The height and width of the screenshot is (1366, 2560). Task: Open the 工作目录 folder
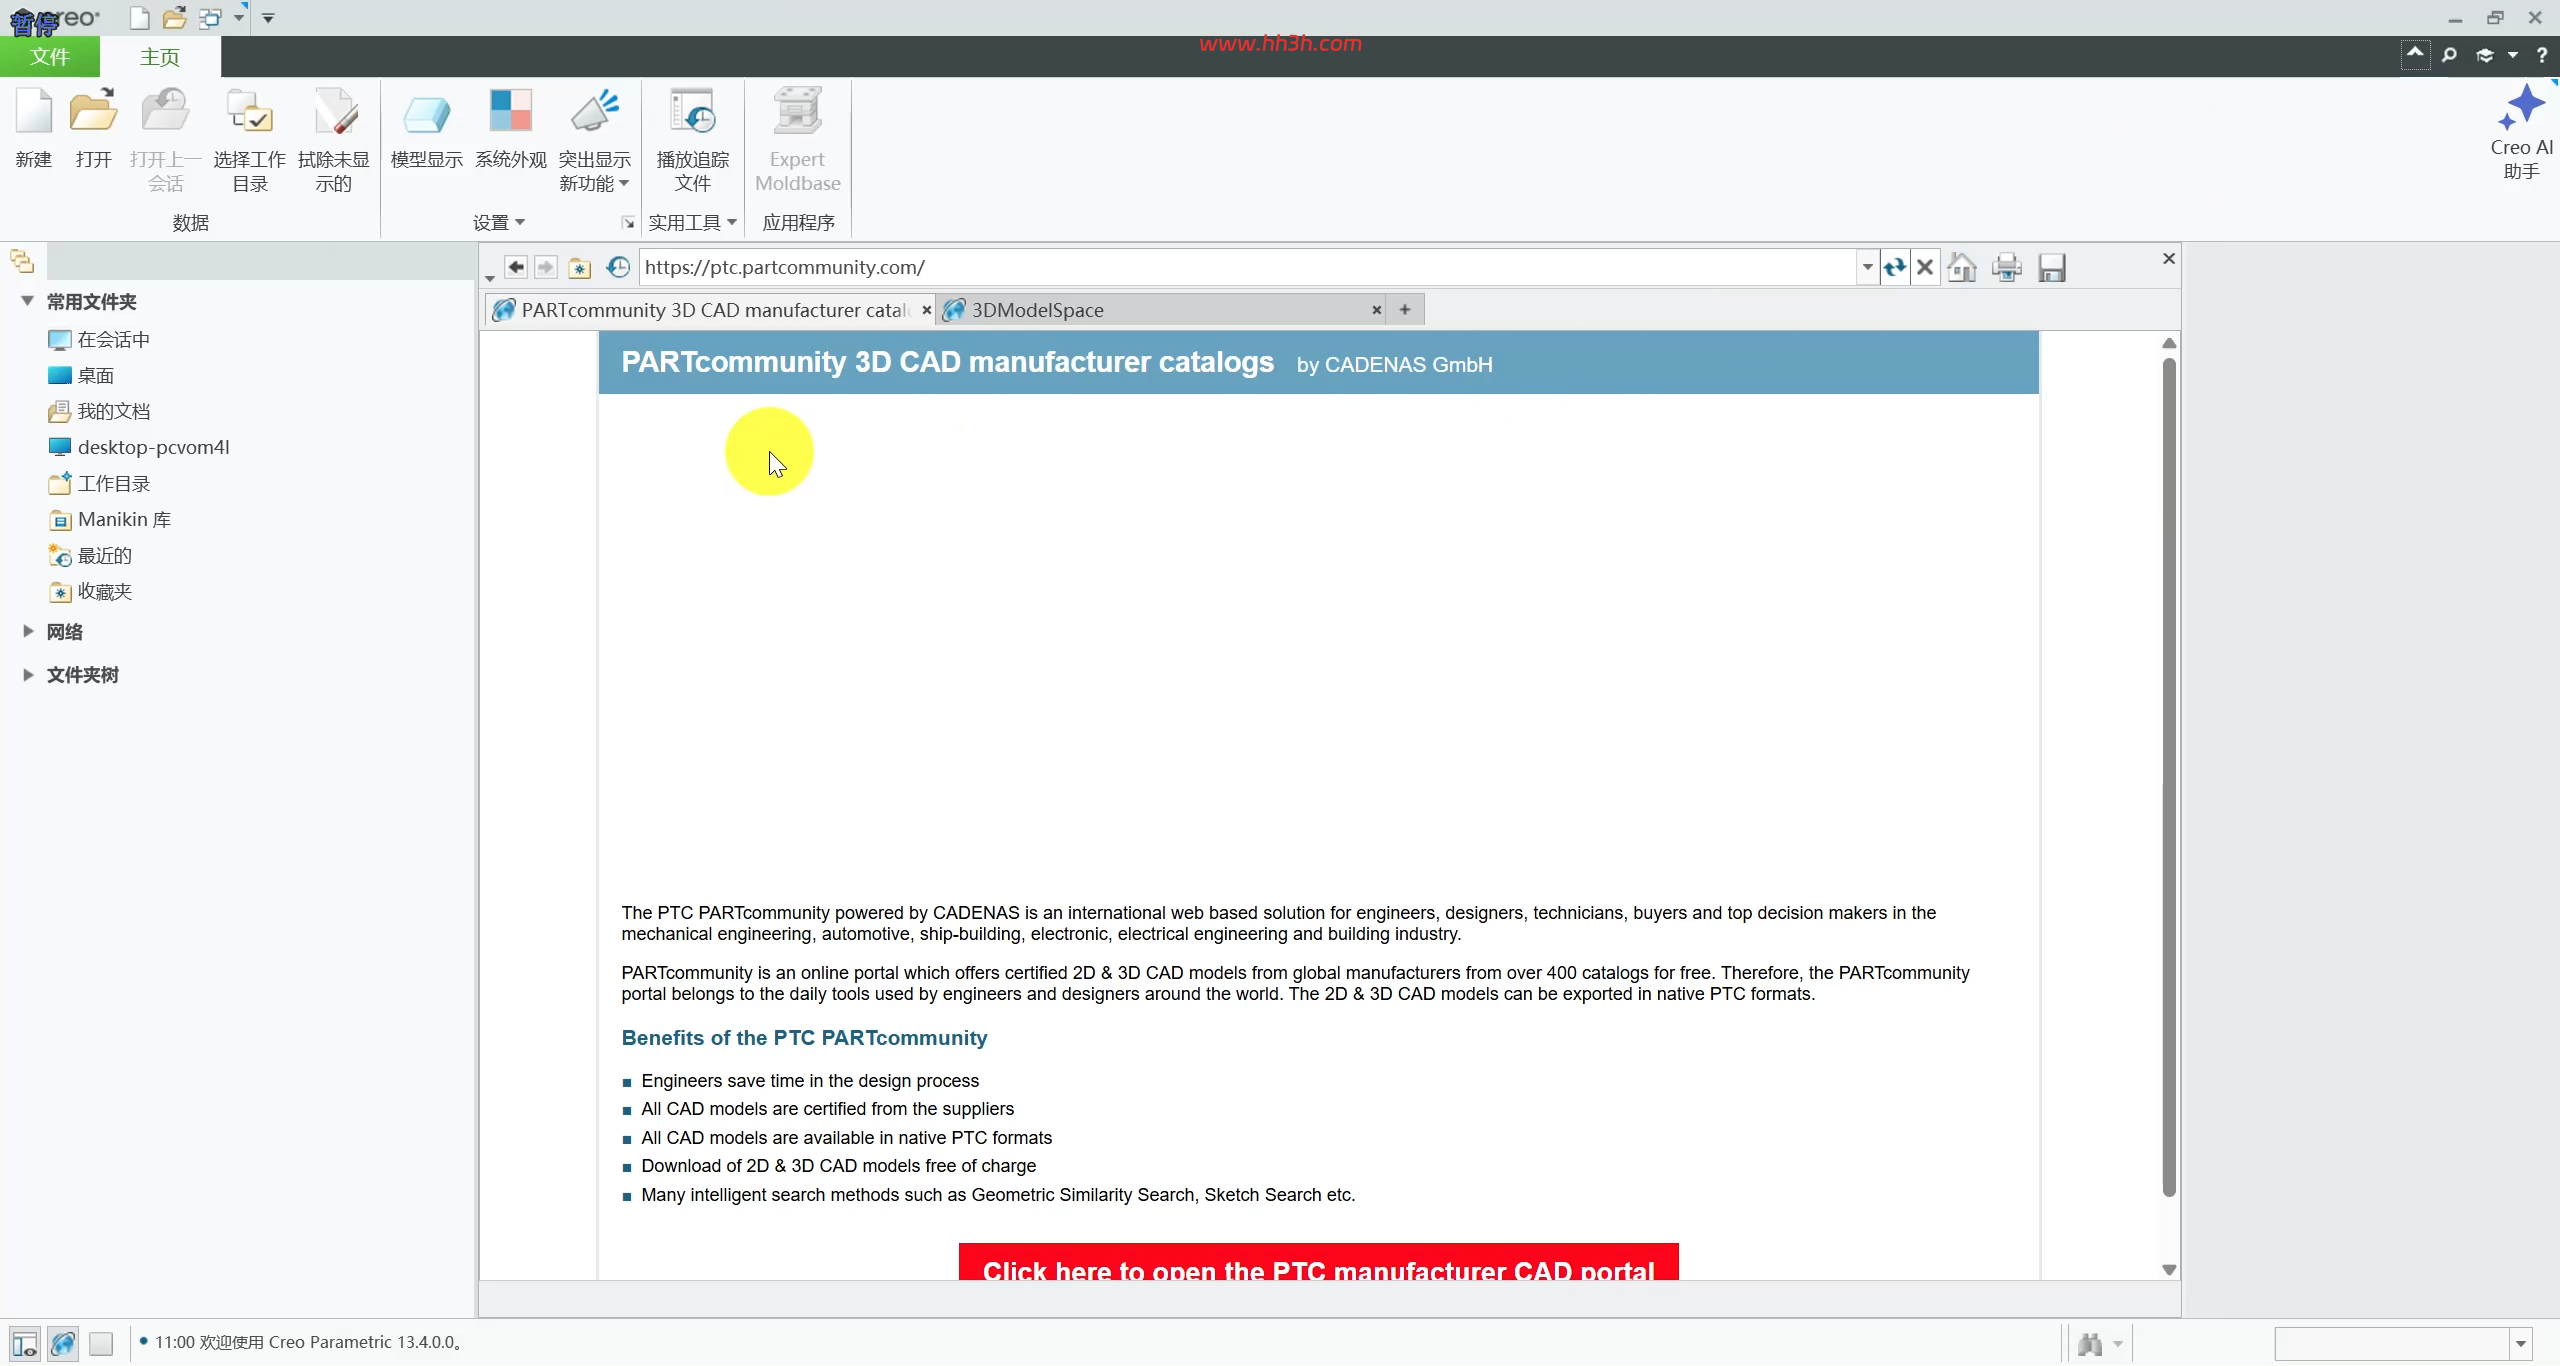pos(98,483)
